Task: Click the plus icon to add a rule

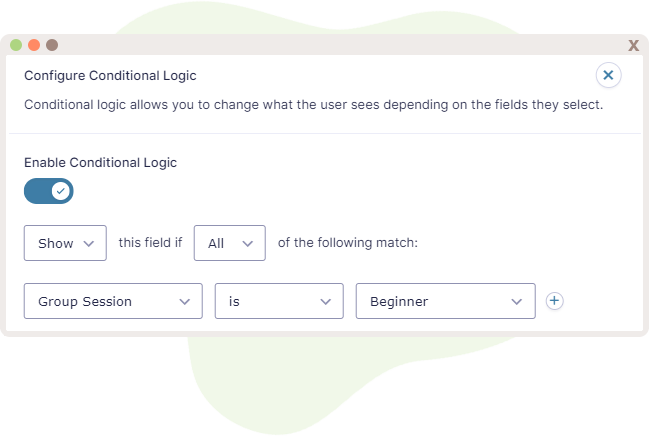Action: point(554,301)
